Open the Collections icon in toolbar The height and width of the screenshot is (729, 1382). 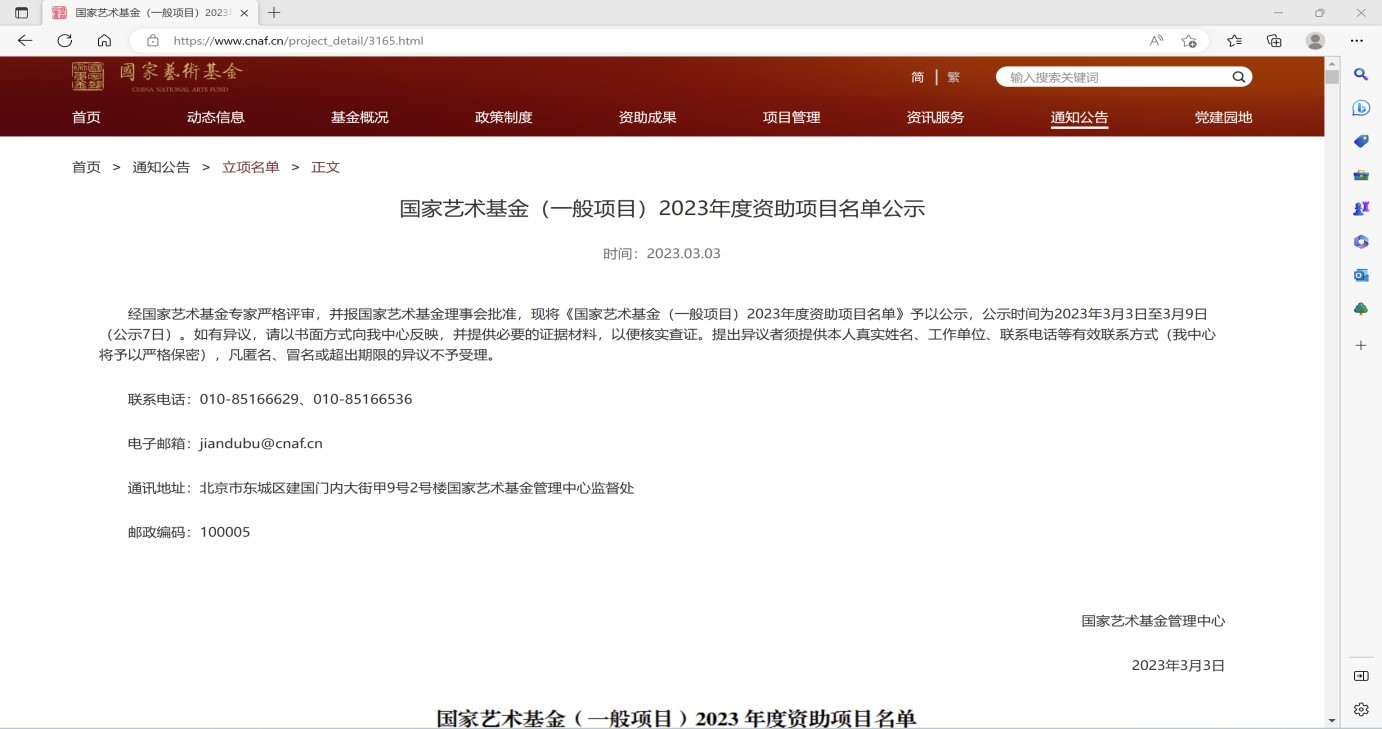click(x=1274, y=41)
